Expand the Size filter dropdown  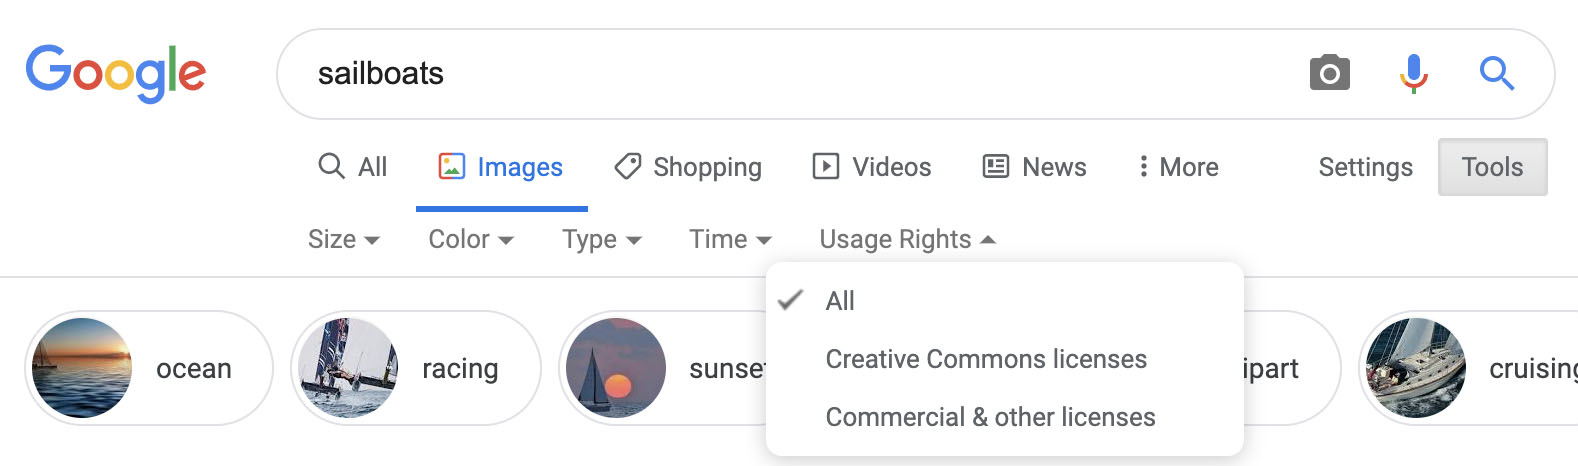344,239
